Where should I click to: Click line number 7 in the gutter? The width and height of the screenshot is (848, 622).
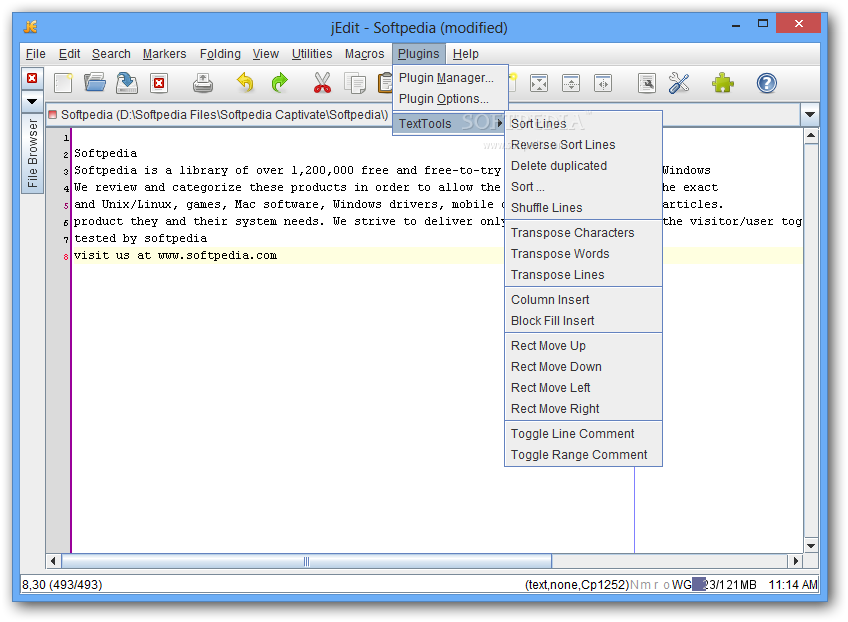65,239
